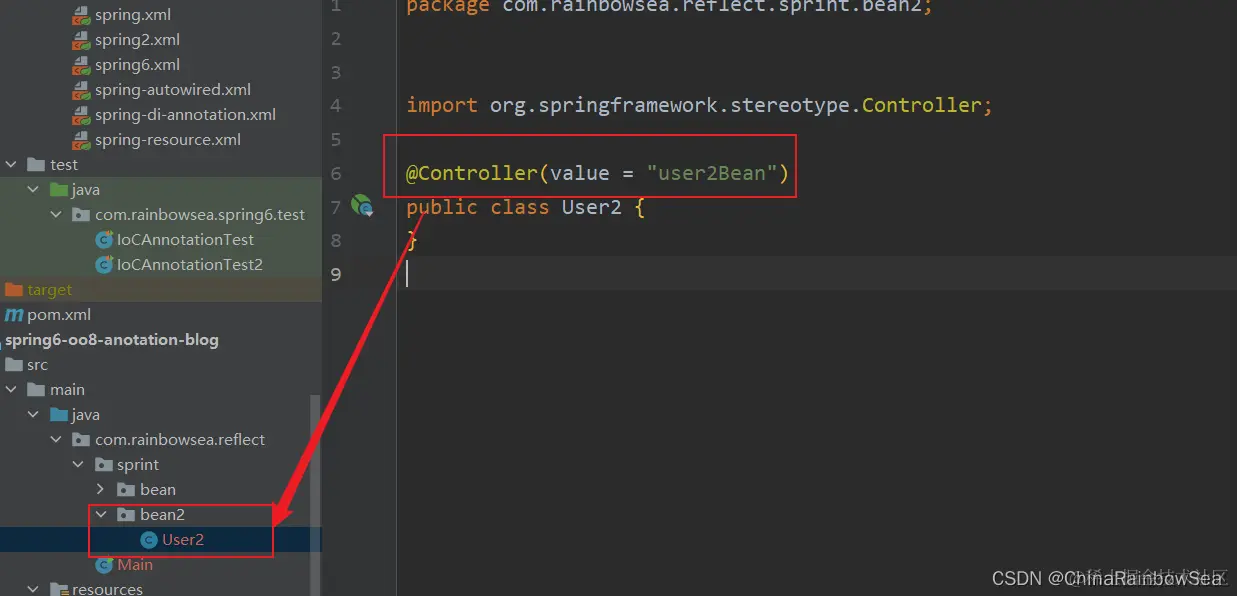Select IoCAnnotationTest2 file label
The image size is (1237, 596).
pyautogui.click(x=190, y=265)
